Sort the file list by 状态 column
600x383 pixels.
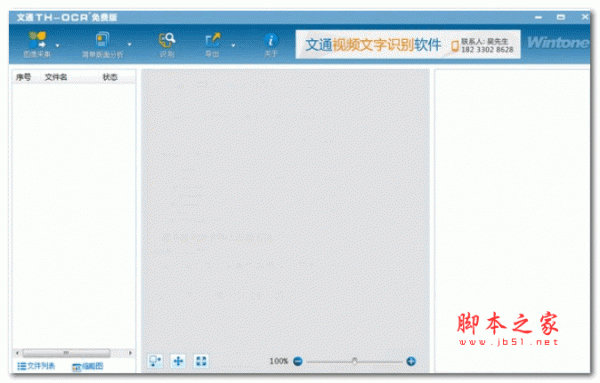point(110,77)
